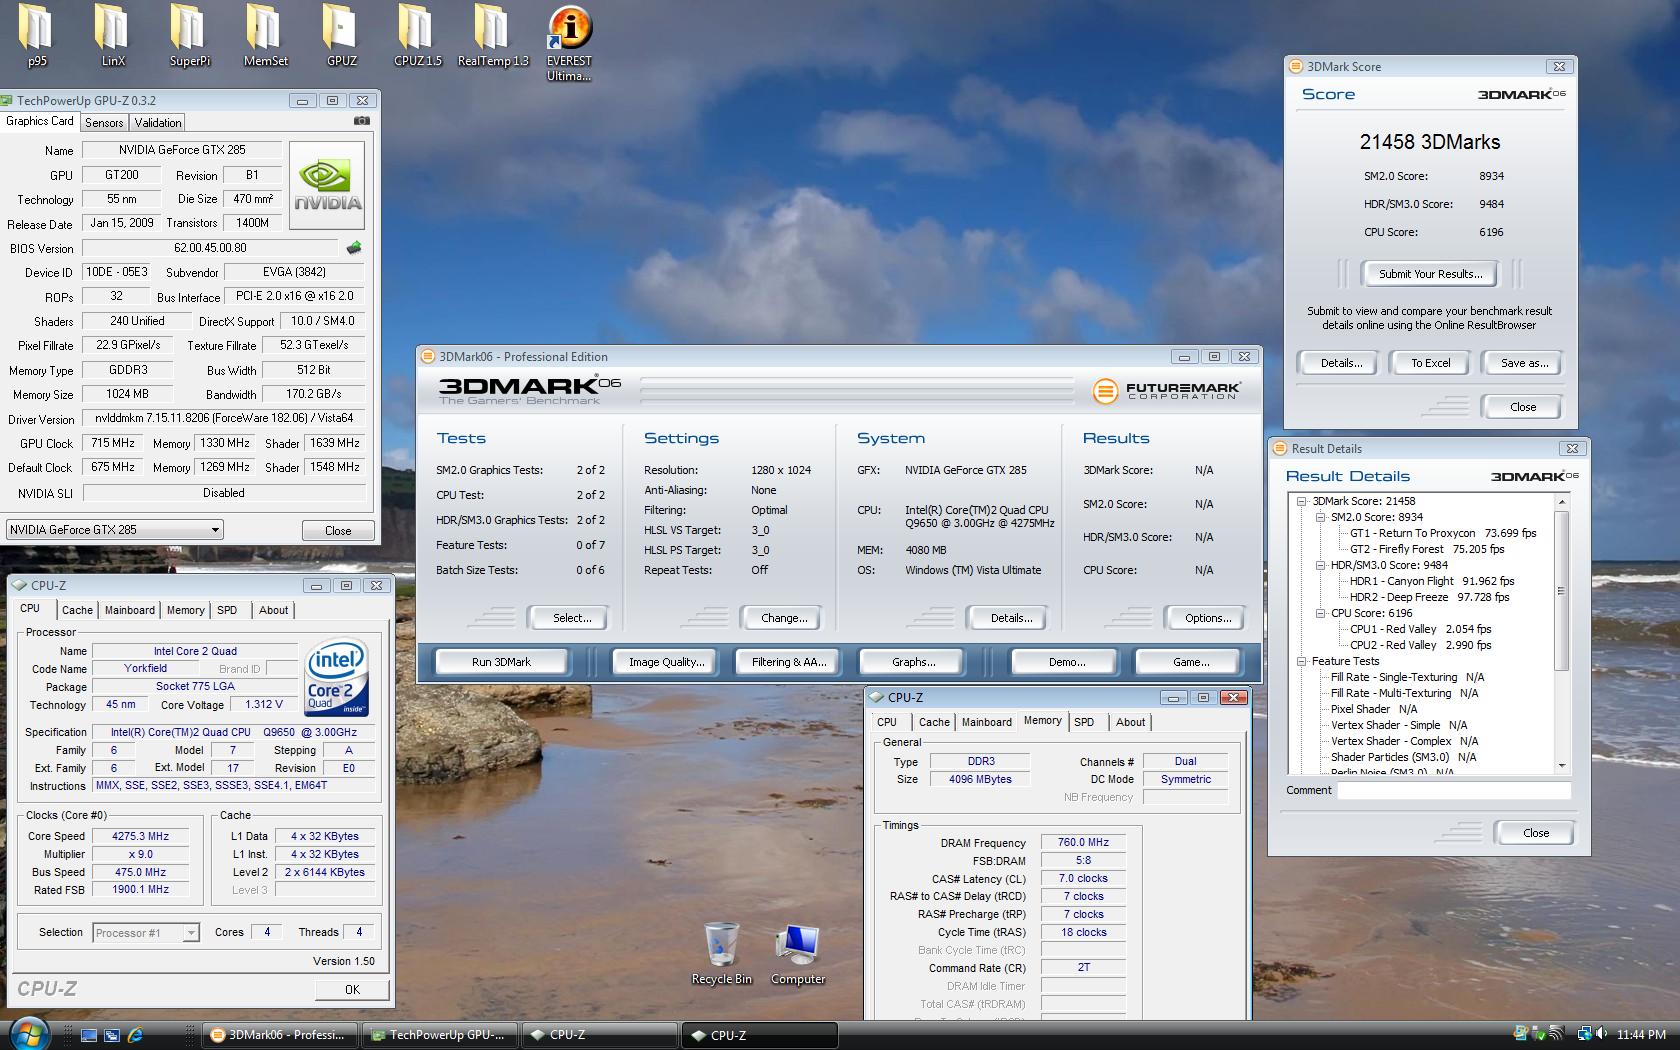Image resolution: width=1680 pixels, height=1050 pixels.
Task: Click Save as... in 3DMark Score
Action: point(1524,363)
